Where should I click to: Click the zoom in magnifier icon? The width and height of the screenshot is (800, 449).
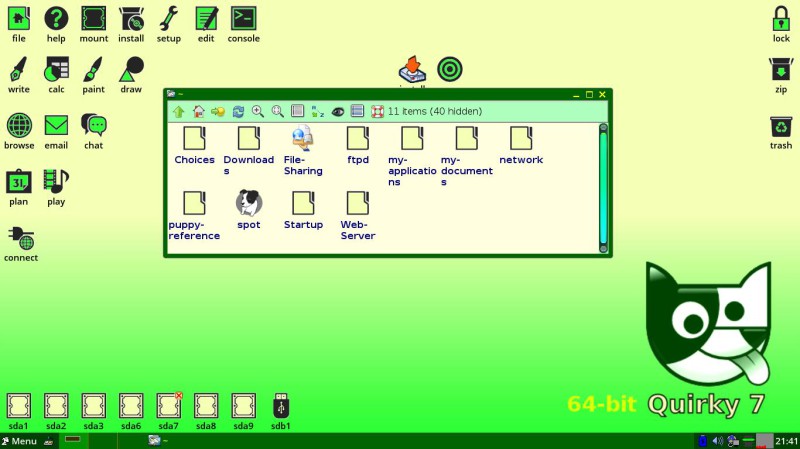[x=258, y=111]
